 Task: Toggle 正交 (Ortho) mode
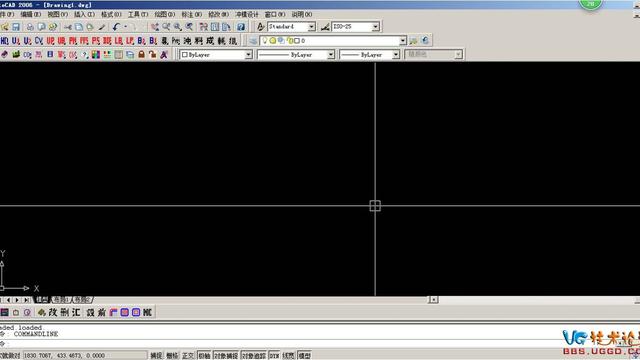point(188,356)
